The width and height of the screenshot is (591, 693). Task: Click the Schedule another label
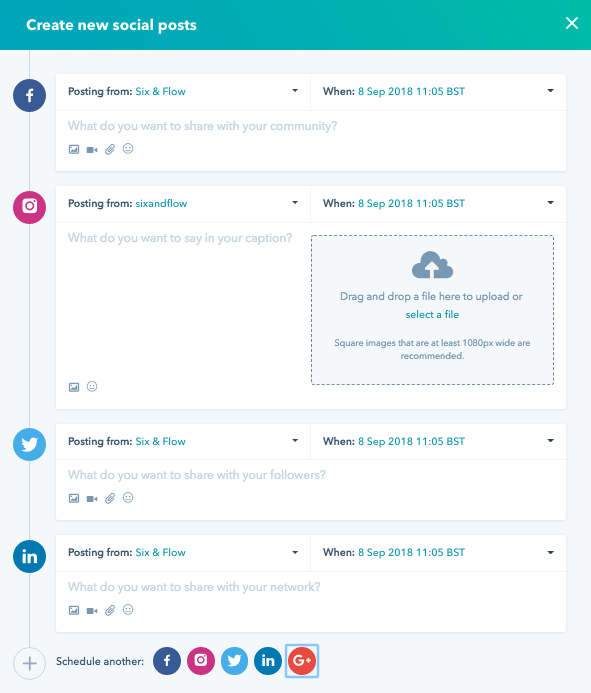[x=100, y=661]
